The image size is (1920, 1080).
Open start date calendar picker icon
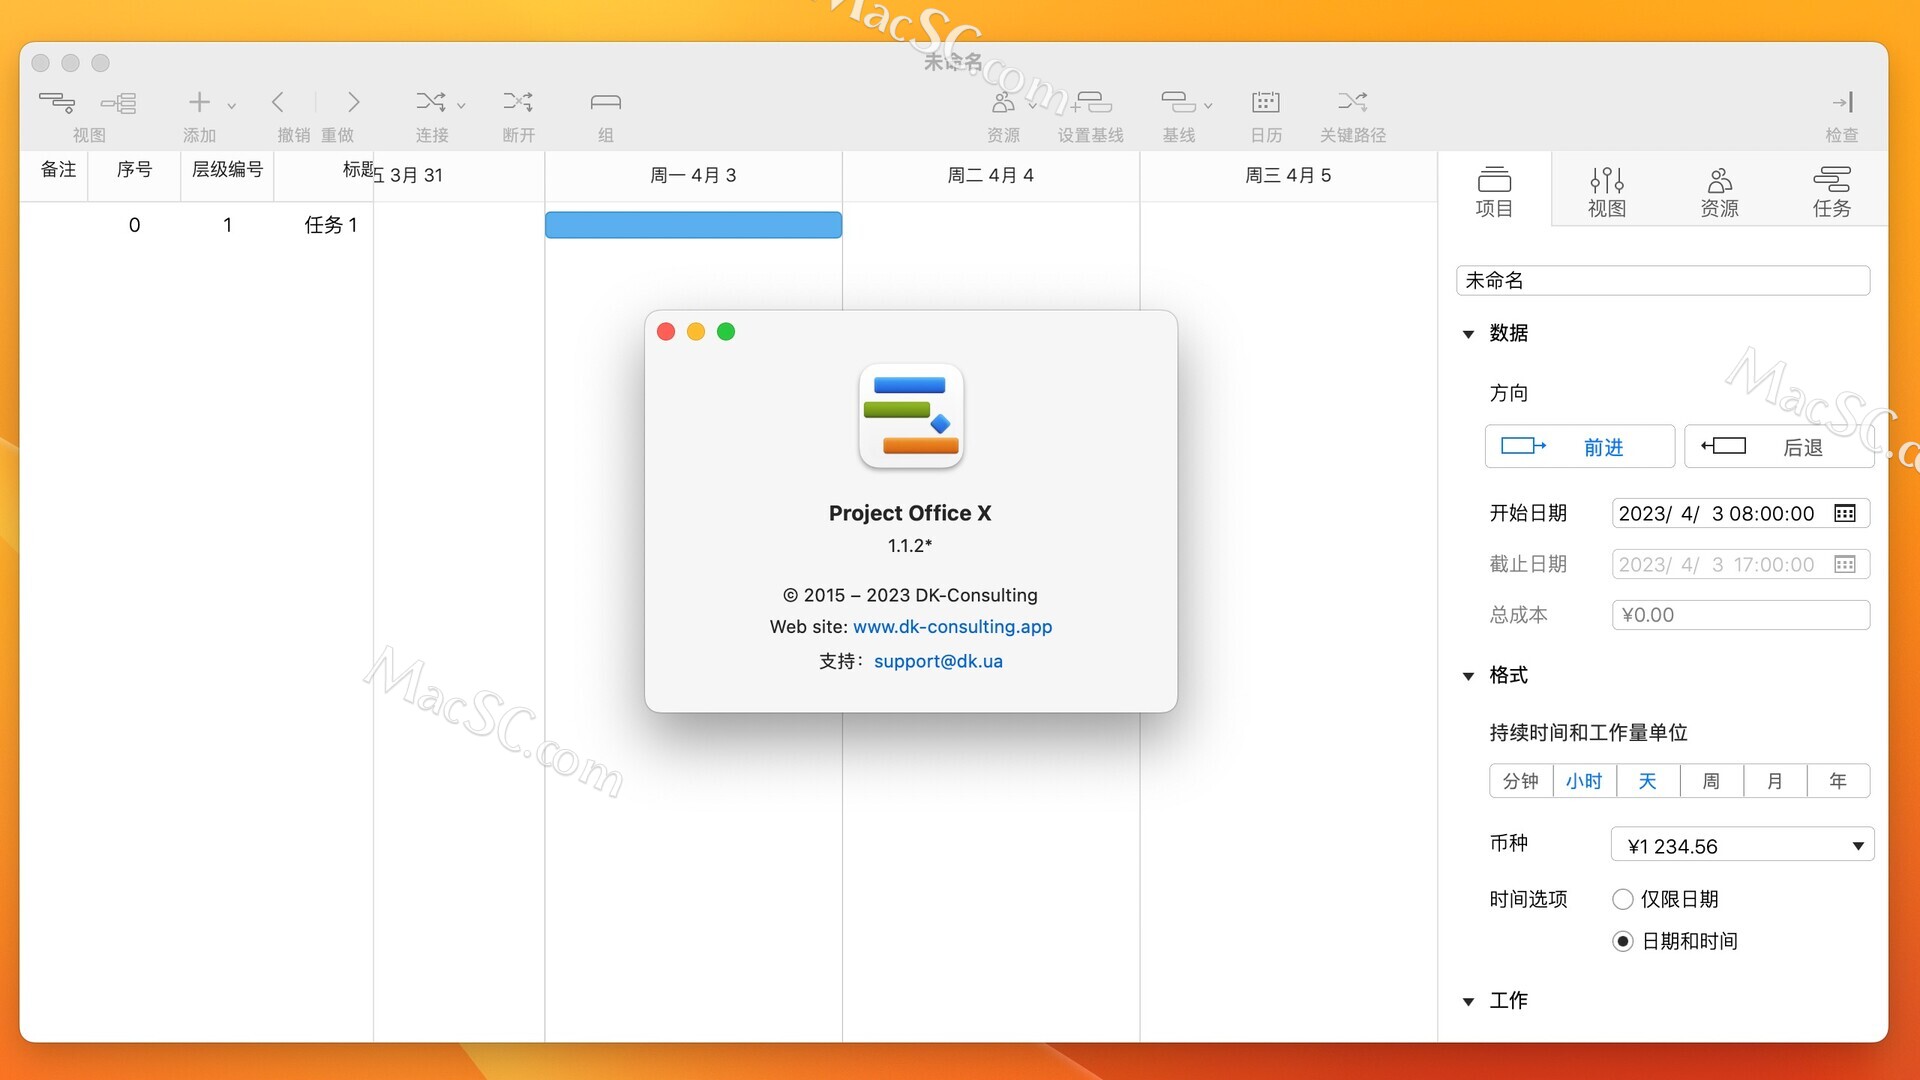[x=1845, y=513]
